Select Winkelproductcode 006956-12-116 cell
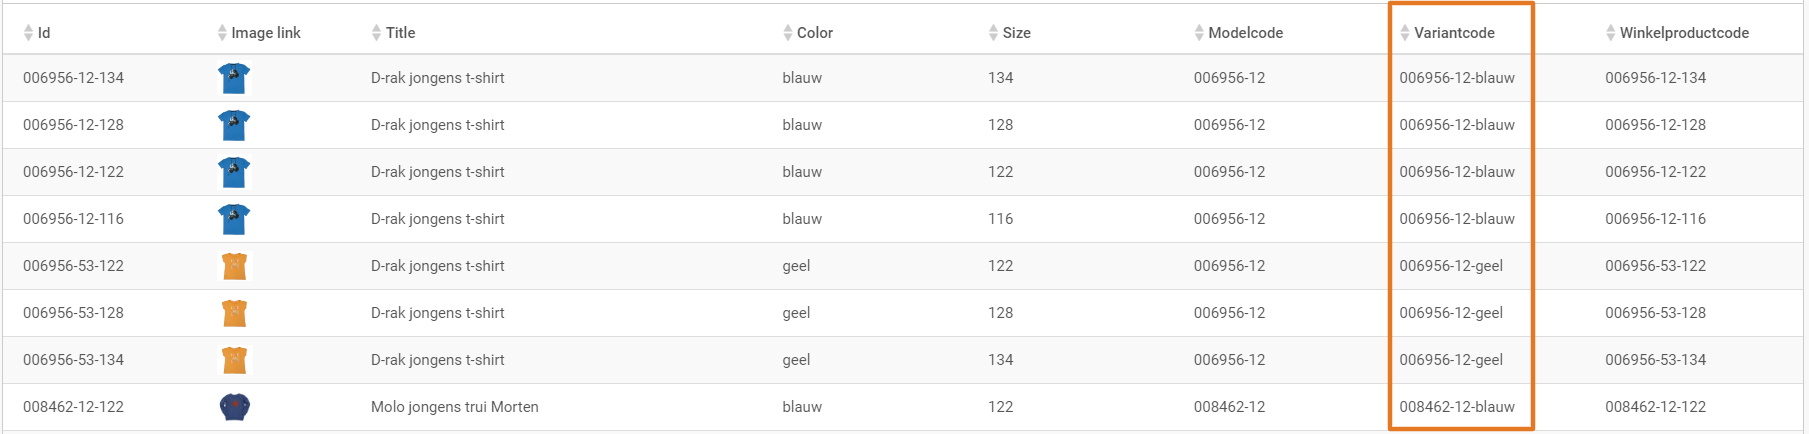Viewport: 1809px width, 434px height. click(1656, 219)
